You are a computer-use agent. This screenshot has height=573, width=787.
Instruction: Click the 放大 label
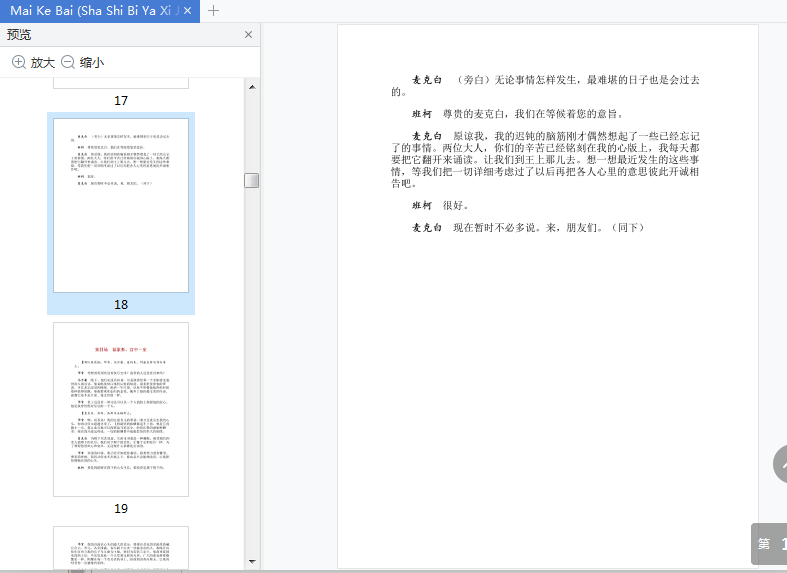[x=43, y=63]
